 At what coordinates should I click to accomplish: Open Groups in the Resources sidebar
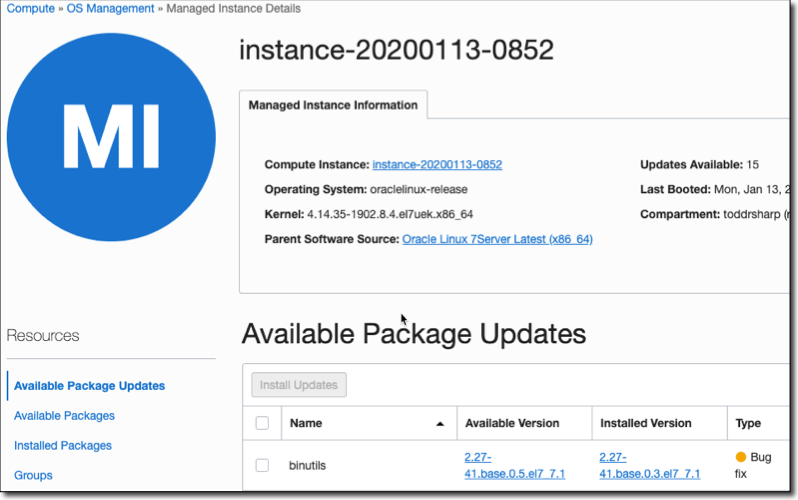(33, 476)
